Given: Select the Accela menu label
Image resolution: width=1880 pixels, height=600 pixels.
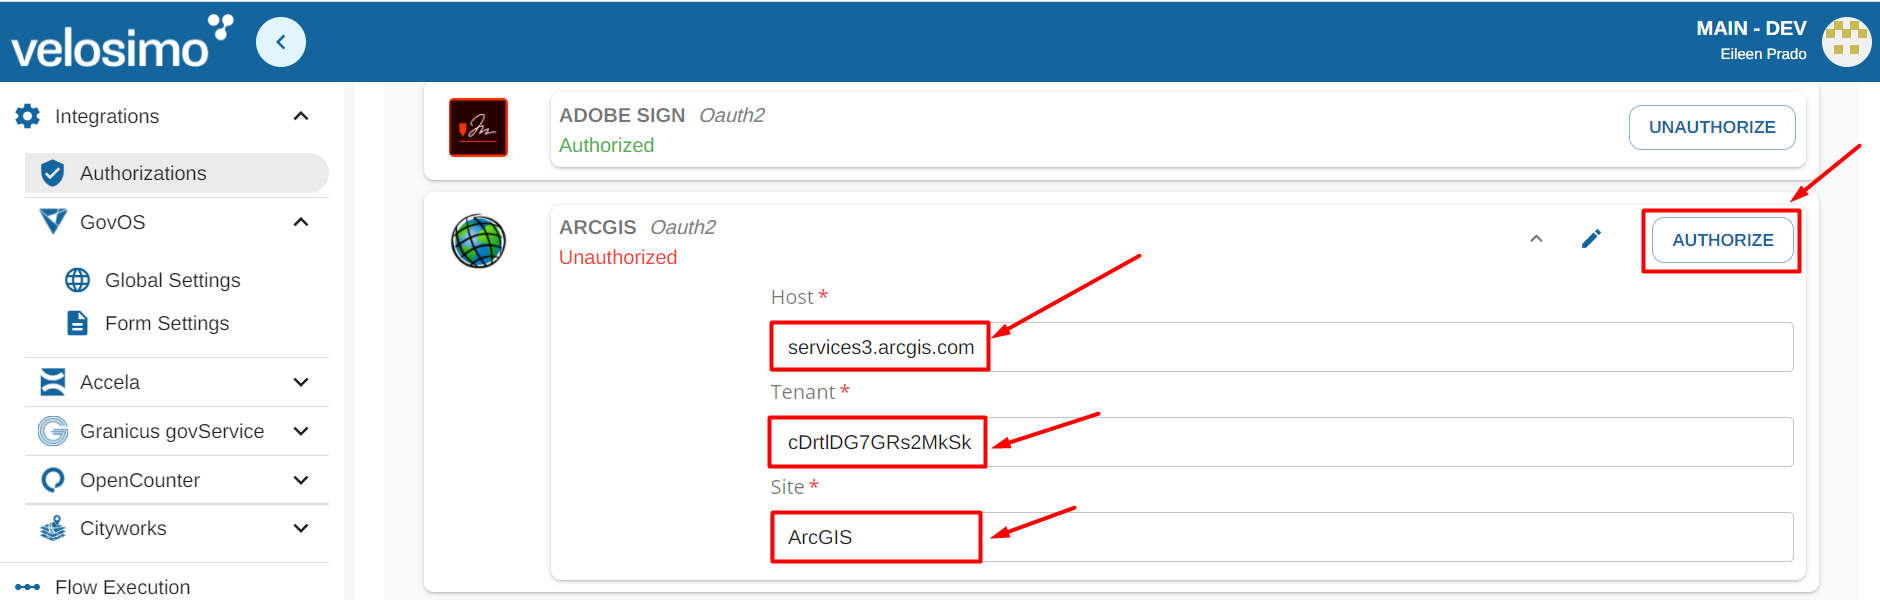Looking at the screenshot, I should (110, 382).
